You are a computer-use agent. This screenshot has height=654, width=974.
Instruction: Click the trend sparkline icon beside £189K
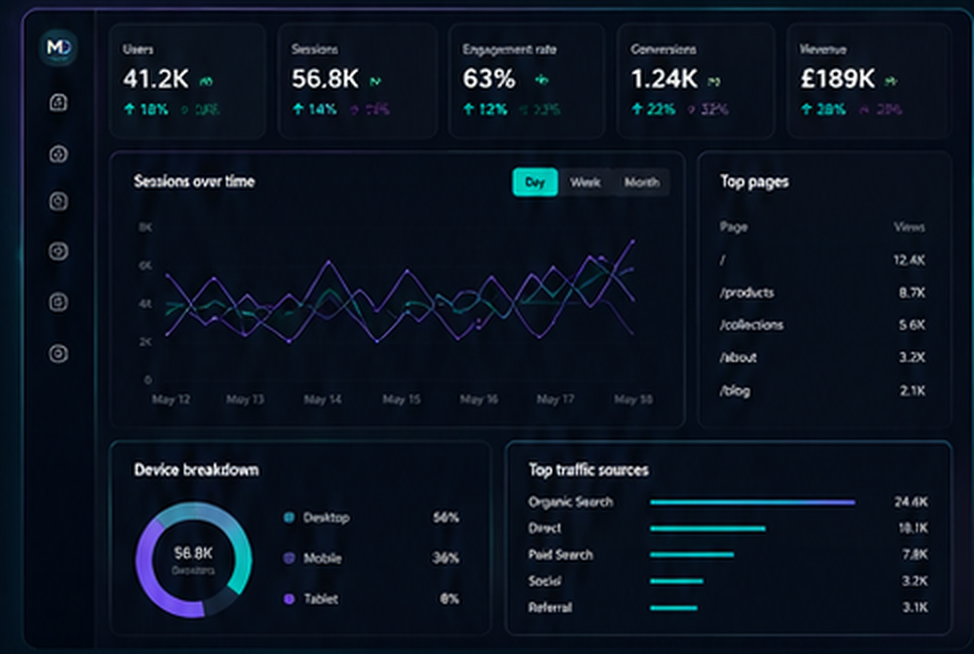(x=891, y=81)
